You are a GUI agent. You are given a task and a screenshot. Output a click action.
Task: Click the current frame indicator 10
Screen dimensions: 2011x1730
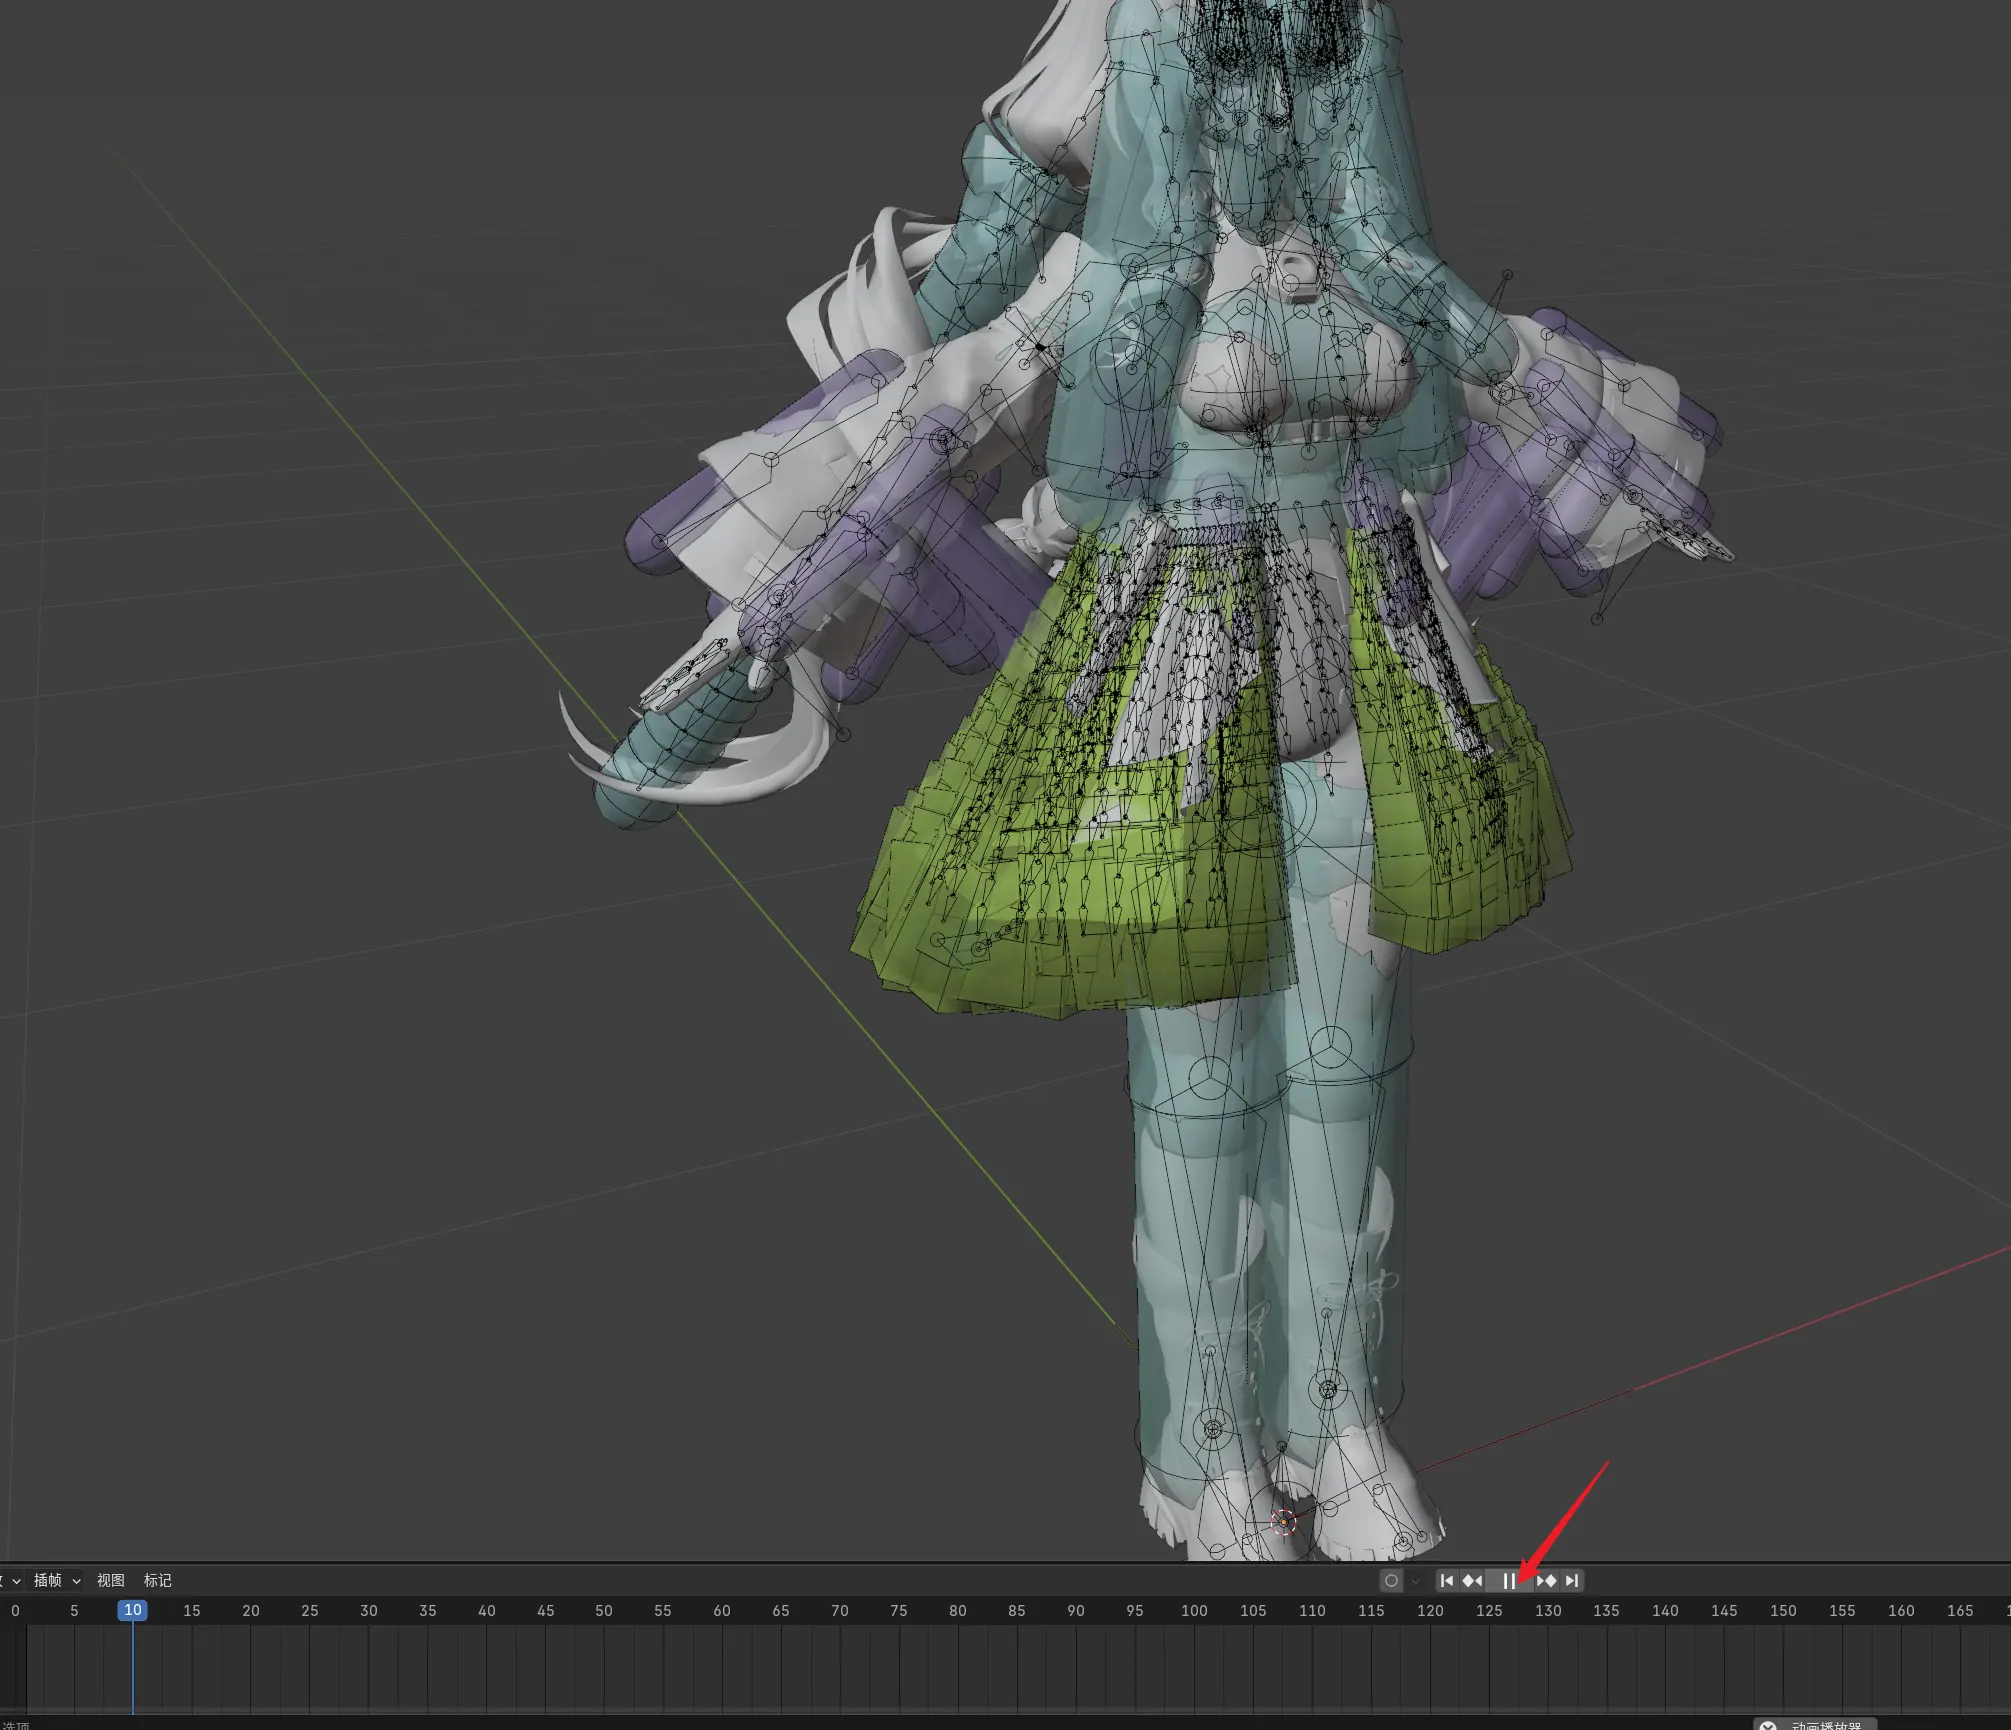[133, 1610]
